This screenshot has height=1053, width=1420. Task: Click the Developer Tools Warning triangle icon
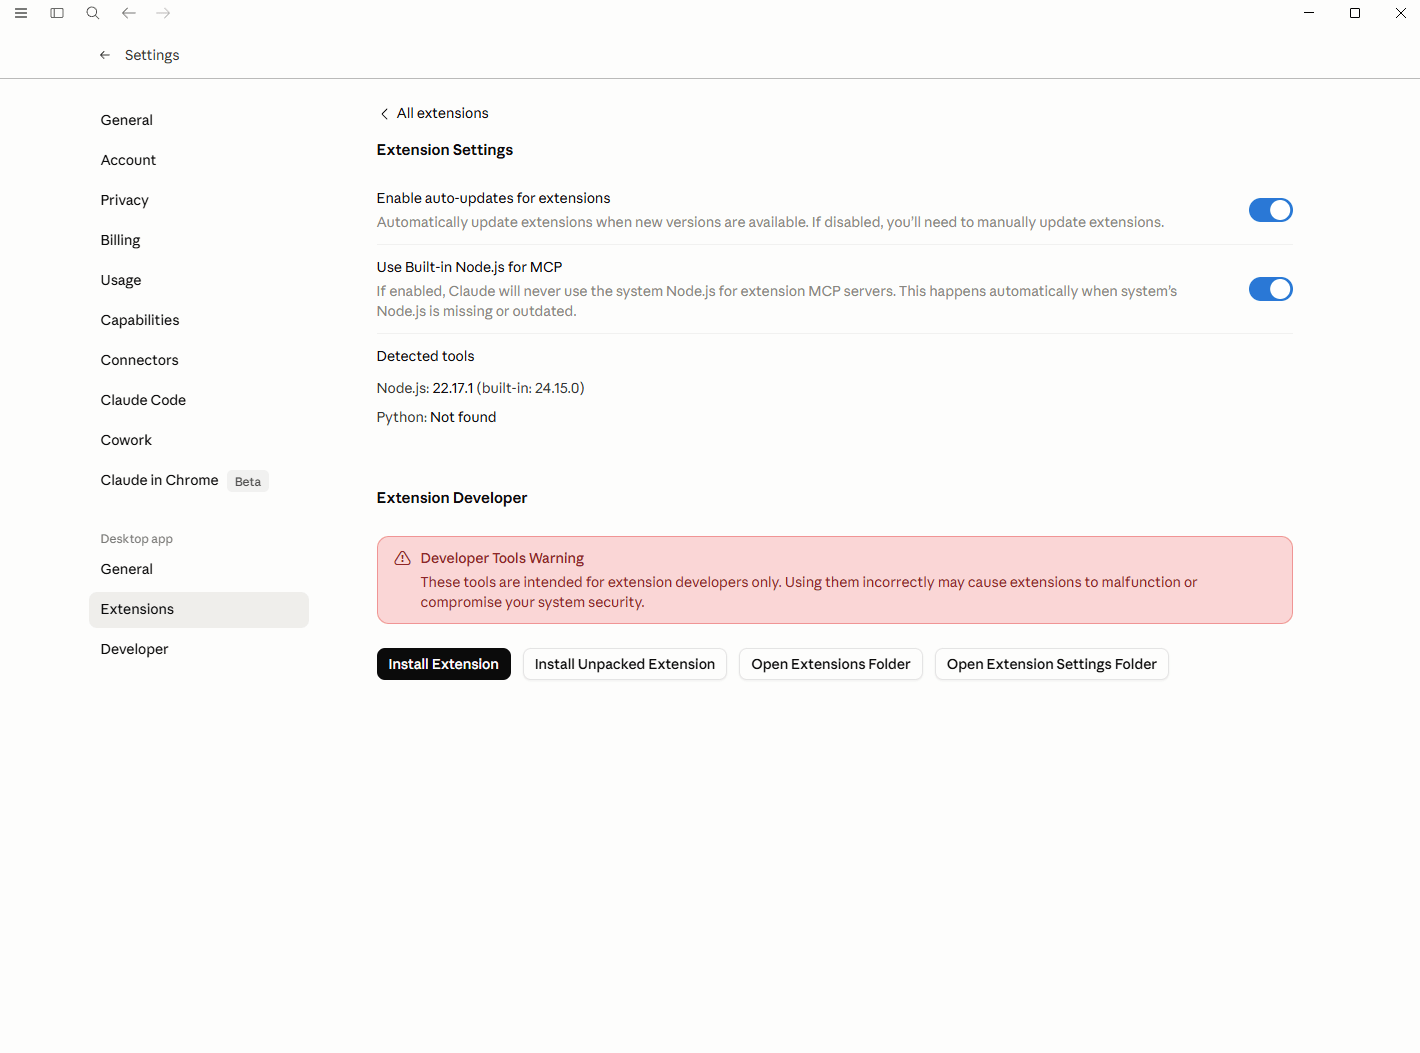[x=403, y=558]
